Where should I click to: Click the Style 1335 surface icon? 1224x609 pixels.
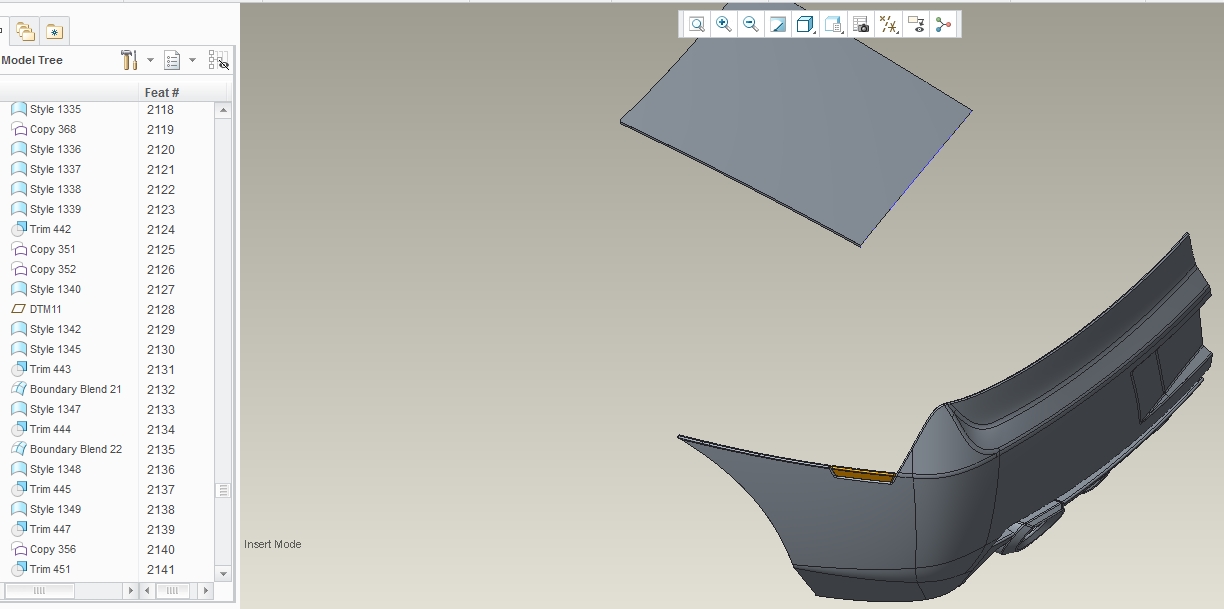click(x=18, y=109)
